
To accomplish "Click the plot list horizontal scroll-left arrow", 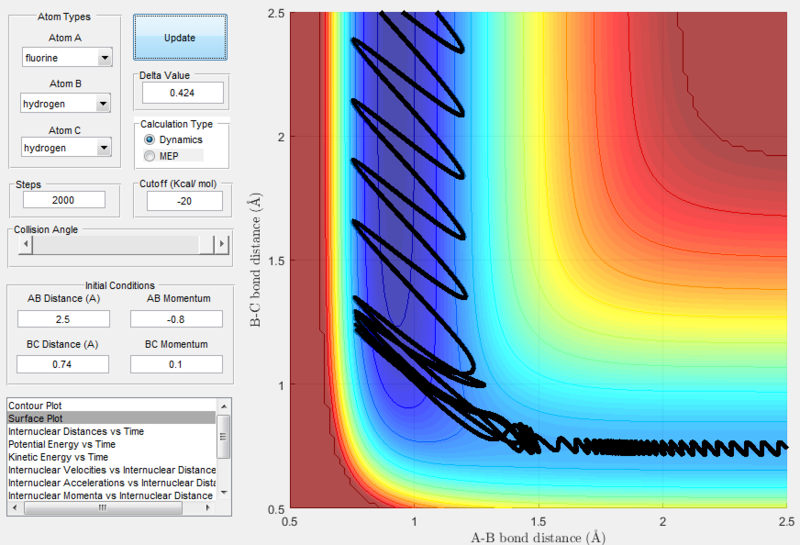I will pyautogui.click(x=15, y=508).
